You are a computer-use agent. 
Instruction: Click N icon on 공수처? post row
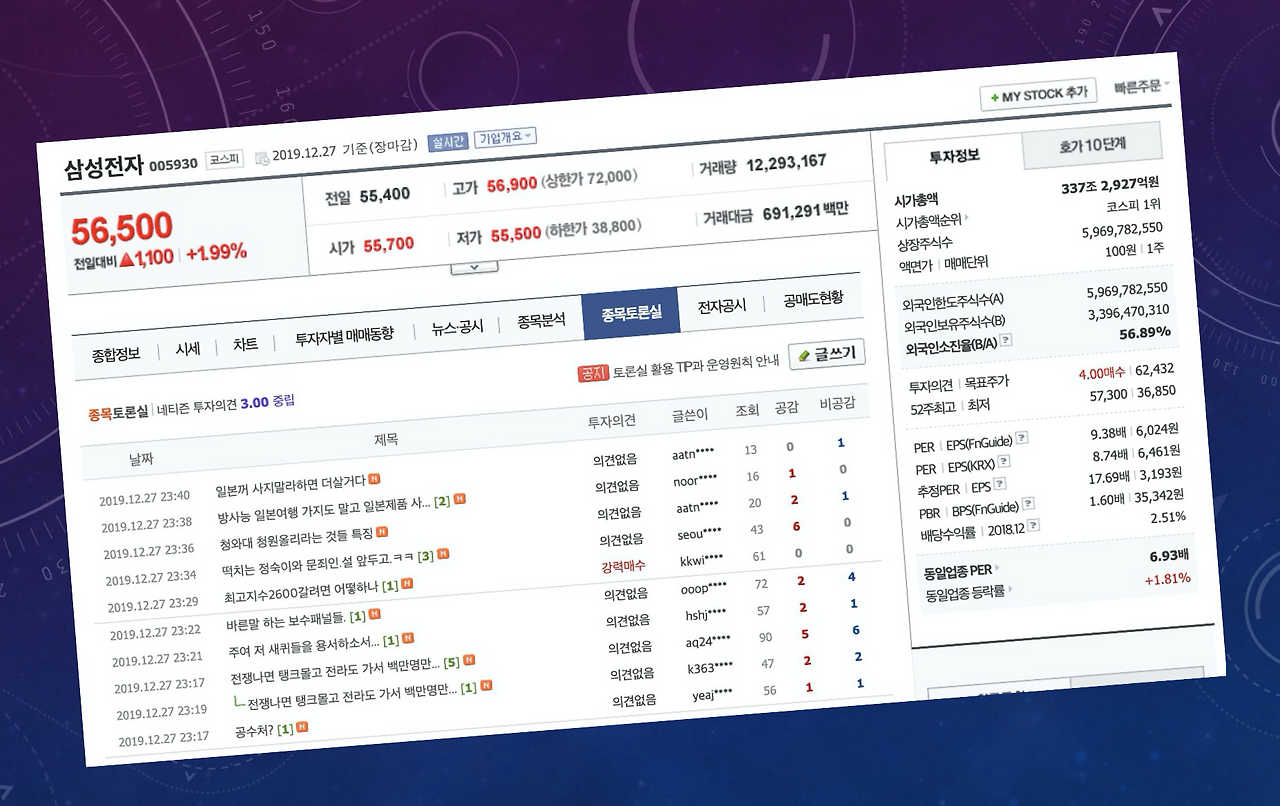(302, 726)
